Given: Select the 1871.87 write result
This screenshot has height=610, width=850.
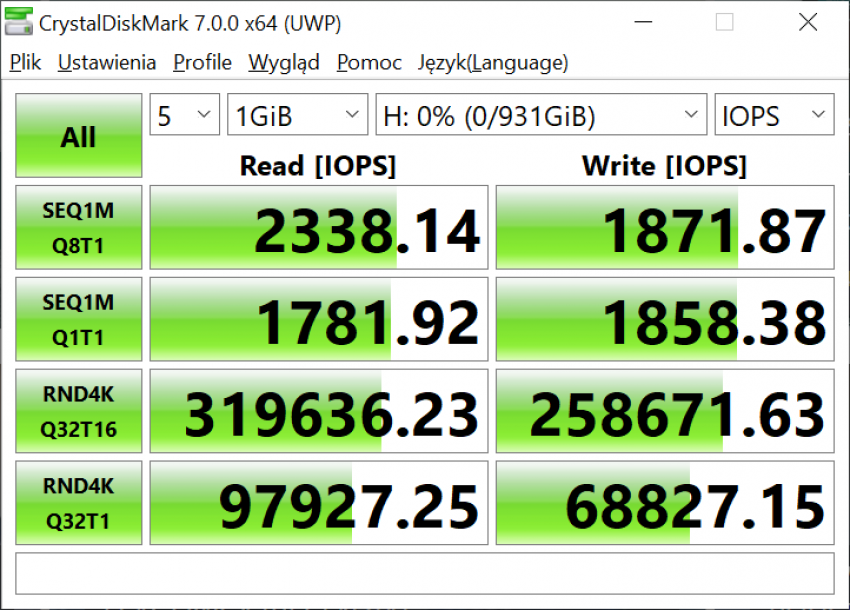Looking at the screenshot, I should point(665,227).
